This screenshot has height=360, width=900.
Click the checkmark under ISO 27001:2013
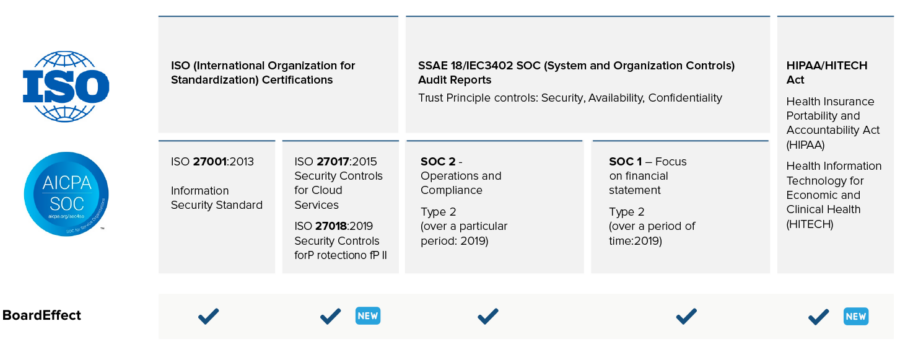[x=208, y=316]
